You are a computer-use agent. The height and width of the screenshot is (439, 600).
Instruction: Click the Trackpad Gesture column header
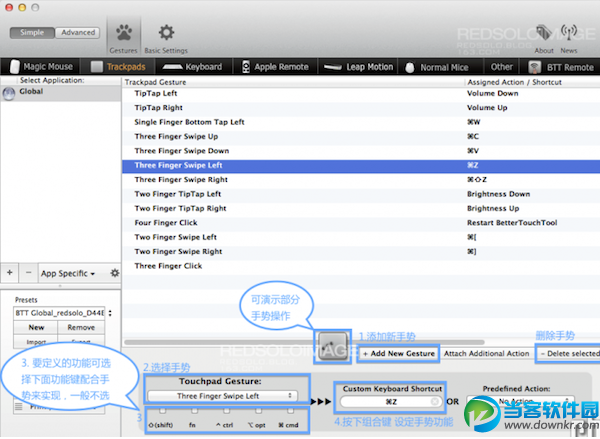click(293, 82)
